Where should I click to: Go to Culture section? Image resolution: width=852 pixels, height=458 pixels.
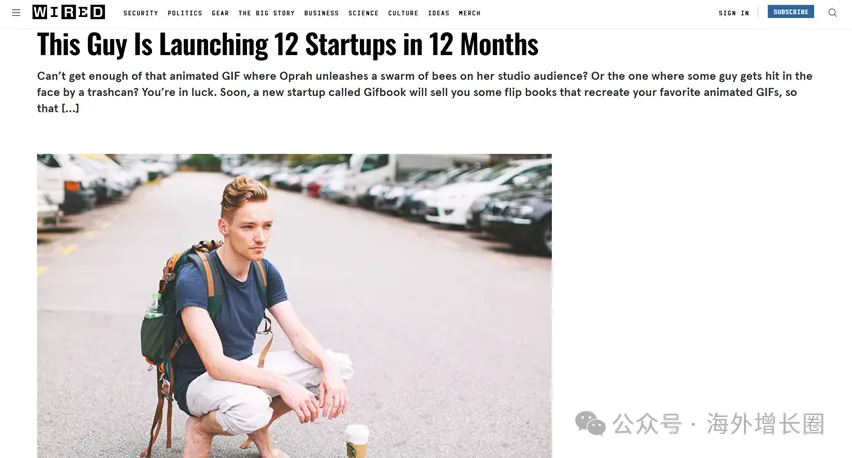[403, 13]
